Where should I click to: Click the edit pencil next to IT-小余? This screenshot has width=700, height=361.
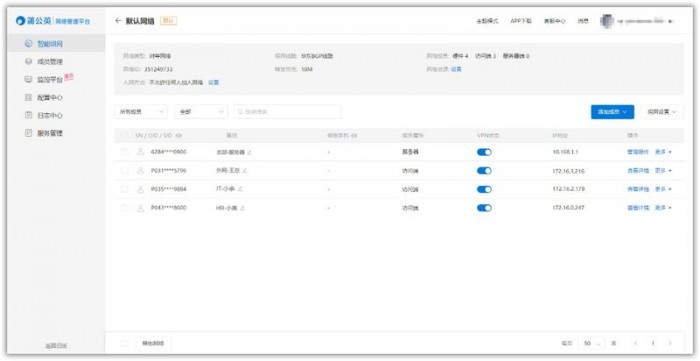pos(240,189)
